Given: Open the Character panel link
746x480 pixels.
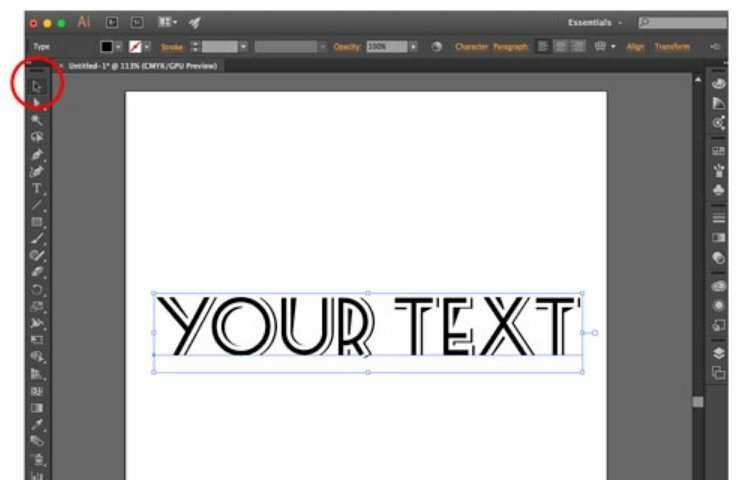Looking at the screenshot, I should point(471,47).
